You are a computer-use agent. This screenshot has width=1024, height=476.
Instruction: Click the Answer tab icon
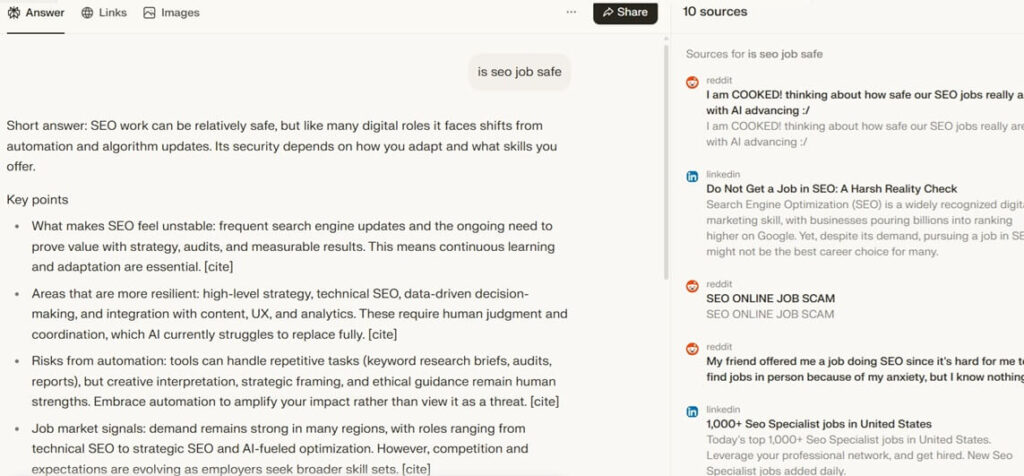pyautogui.click(x=15, y=13)
